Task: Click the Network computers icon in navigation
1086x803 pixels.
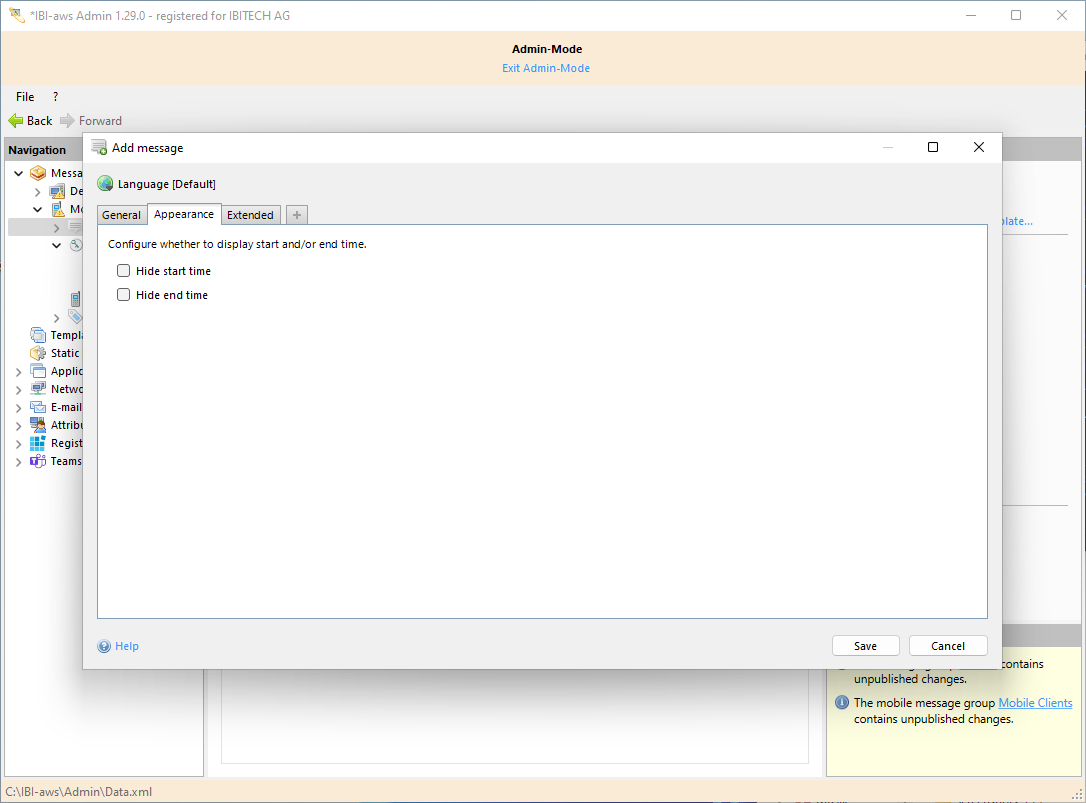Action: tap(38, 389)
